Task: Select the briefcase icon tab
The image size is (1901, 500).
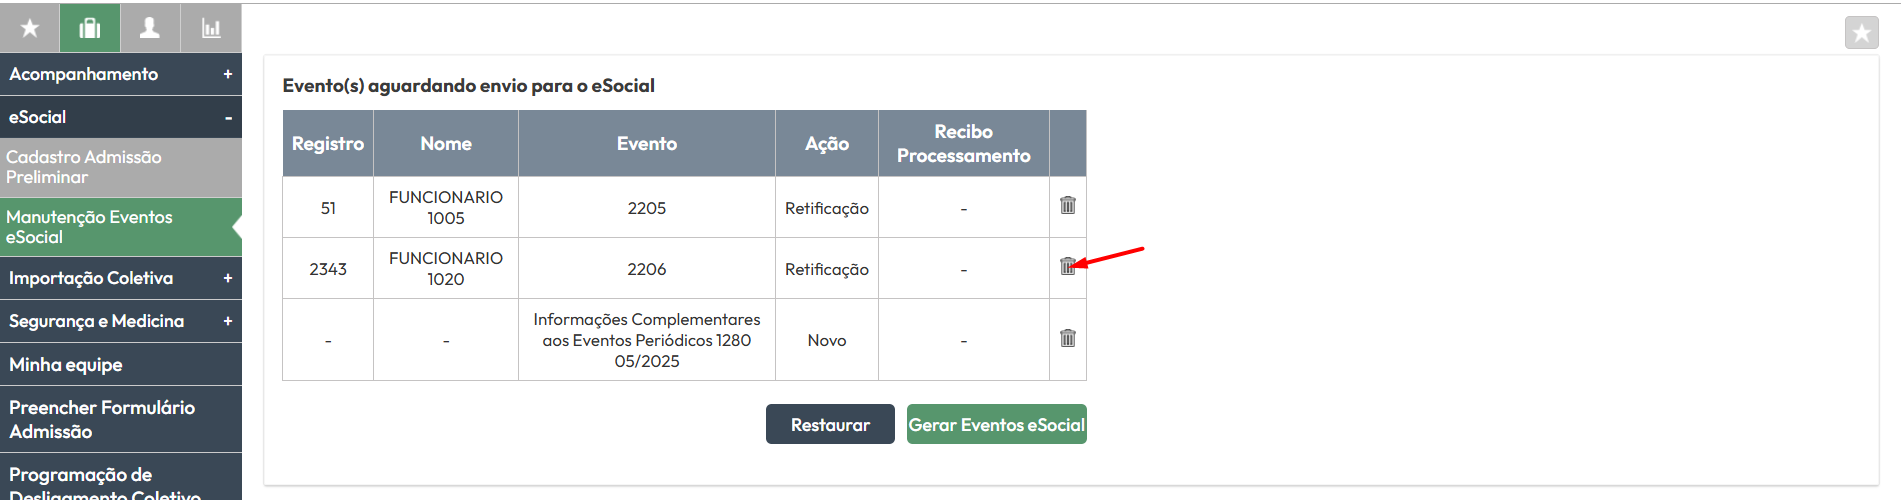Action: pyautogui.click(x=90, y=28)
